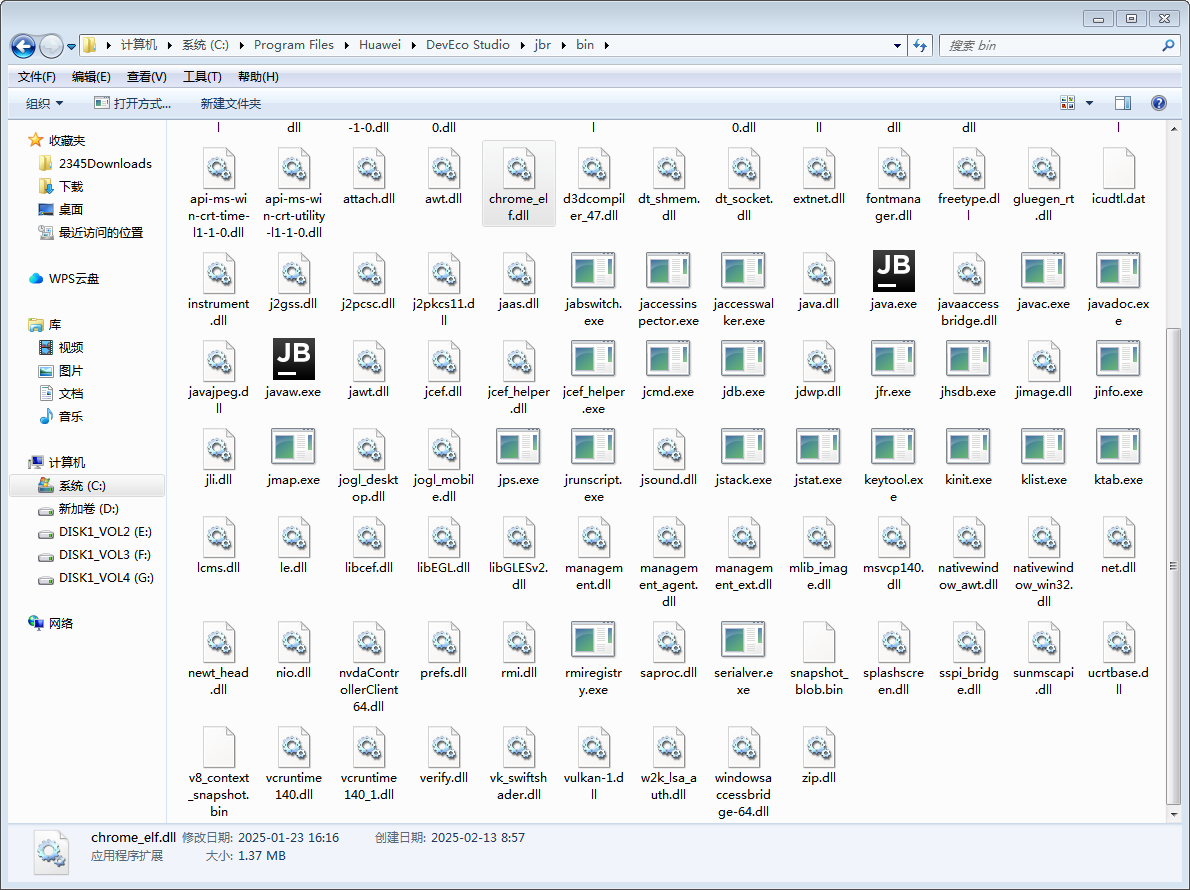Select the icudtl.dat file icon

pyautogui.click(x=1119, y=169)
